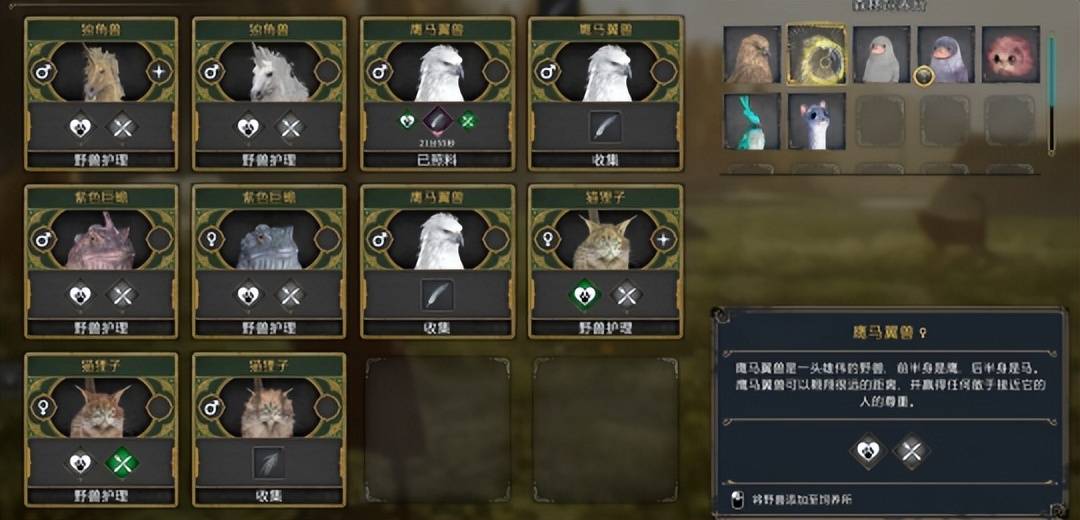Click 野兽护理 button on white unicorn card
The image size is (1080, 520).
coord(269,160)
